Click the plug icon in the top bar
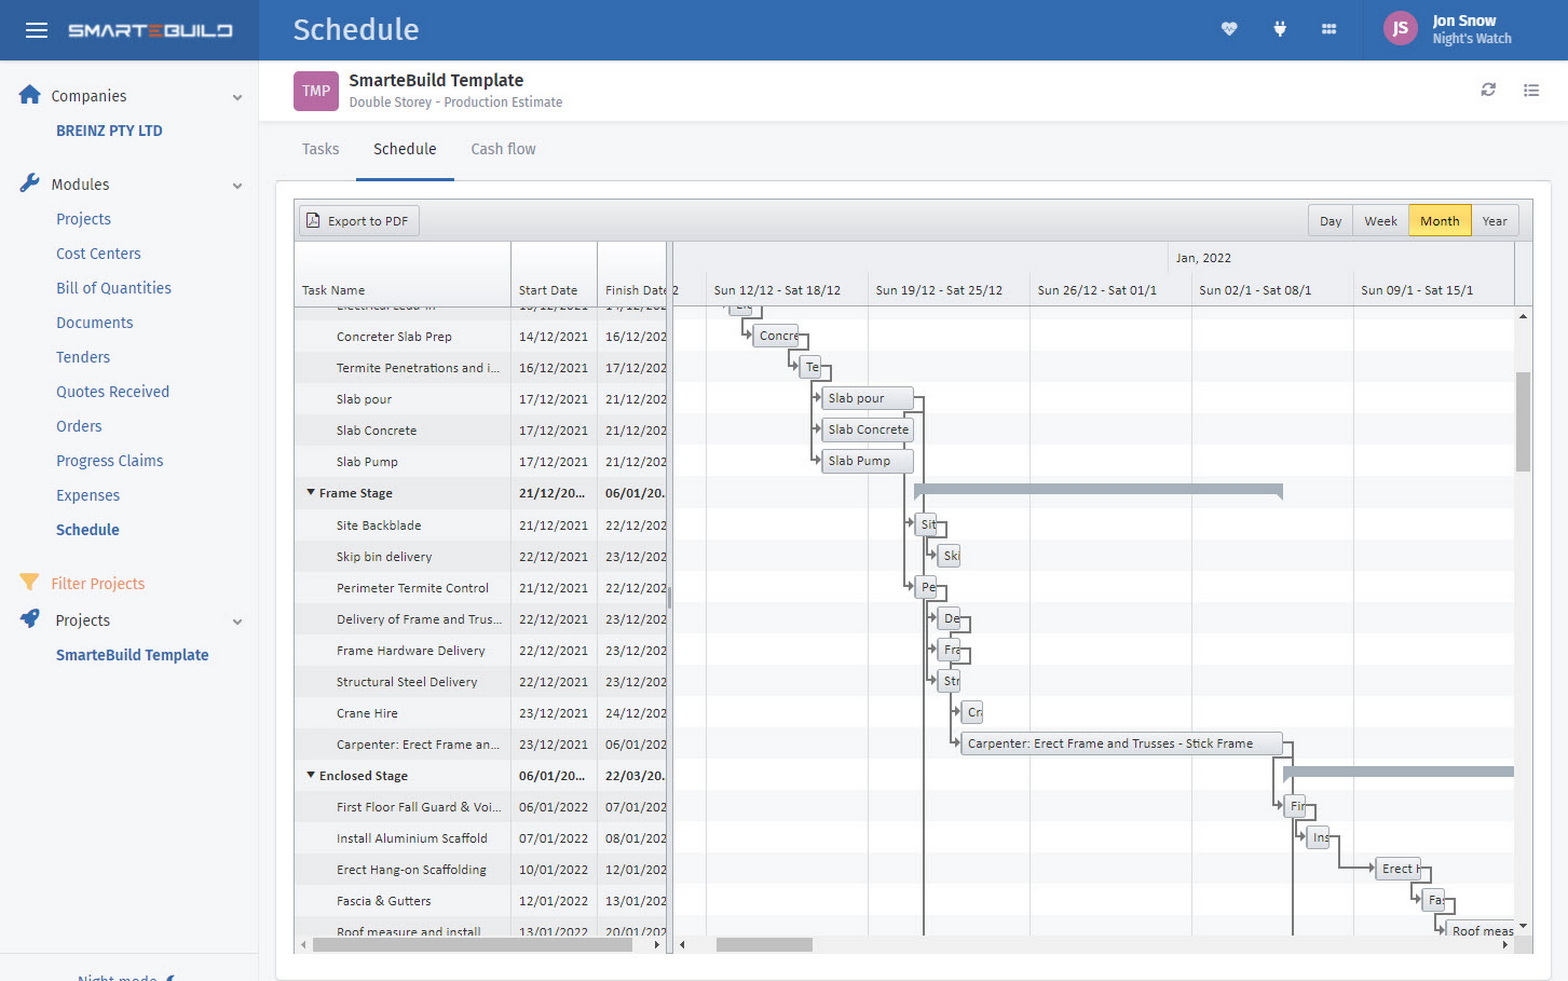Image resolution: width=1568 pixels, height=981 pixels. point(1279,29)
